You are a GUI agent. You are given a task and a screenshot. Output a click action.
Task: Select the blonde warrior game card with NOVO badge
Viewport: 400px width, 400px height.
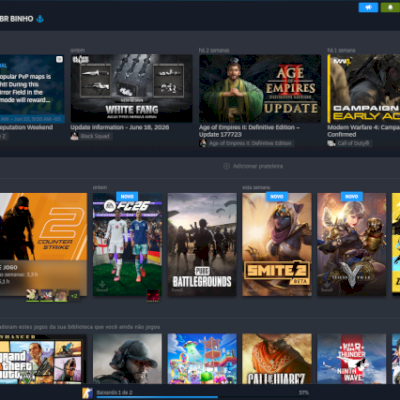pyautogui.click(x=352, y=244)
